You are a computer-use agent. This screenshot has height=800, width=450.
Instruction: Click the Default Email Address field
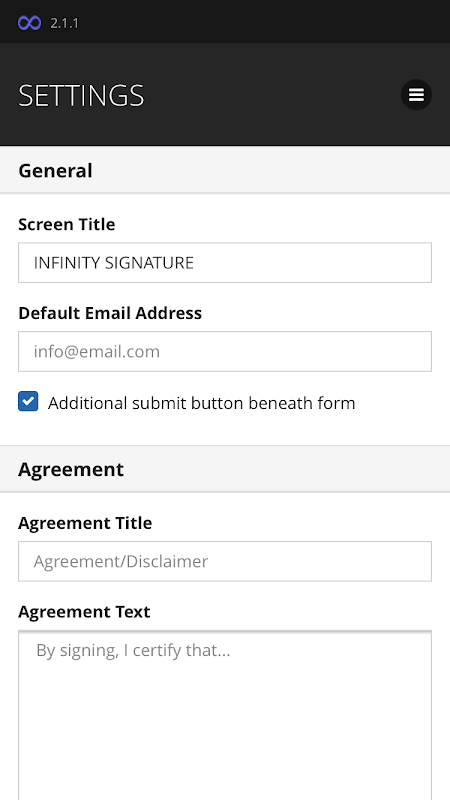(225, 352)
